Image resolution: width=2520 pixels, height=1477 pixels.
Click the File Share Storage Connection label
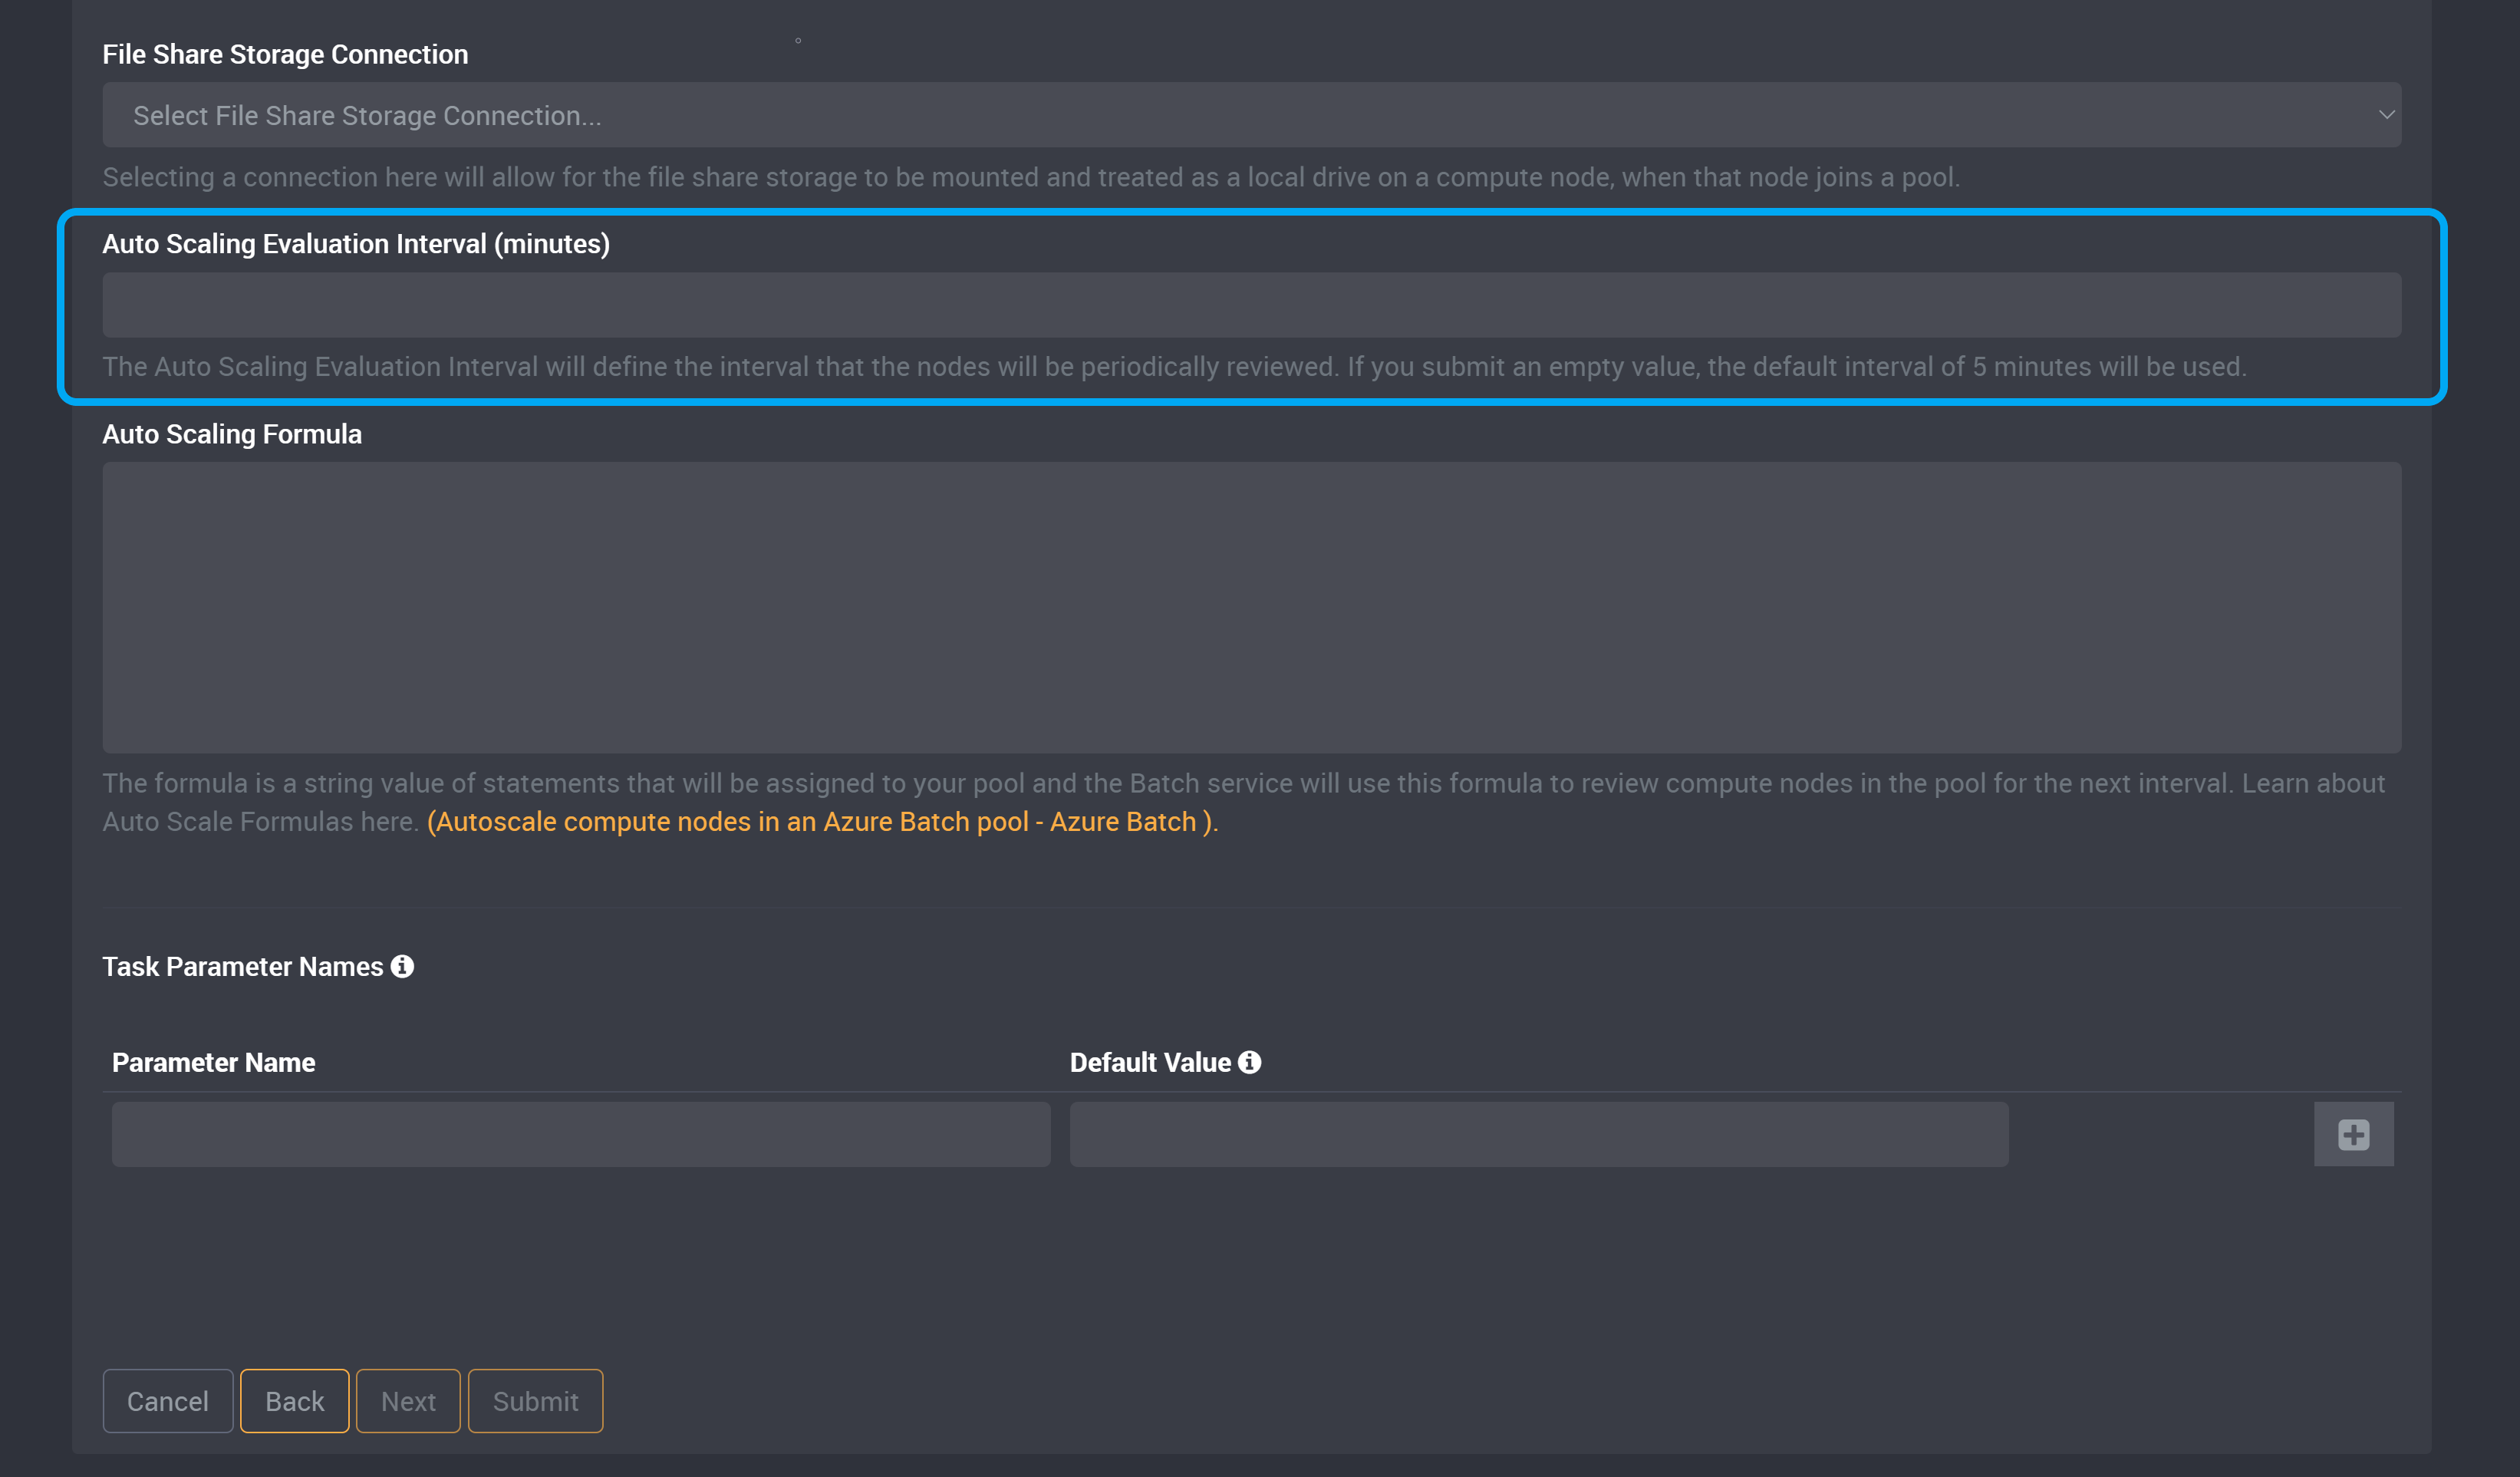(285, 54)
